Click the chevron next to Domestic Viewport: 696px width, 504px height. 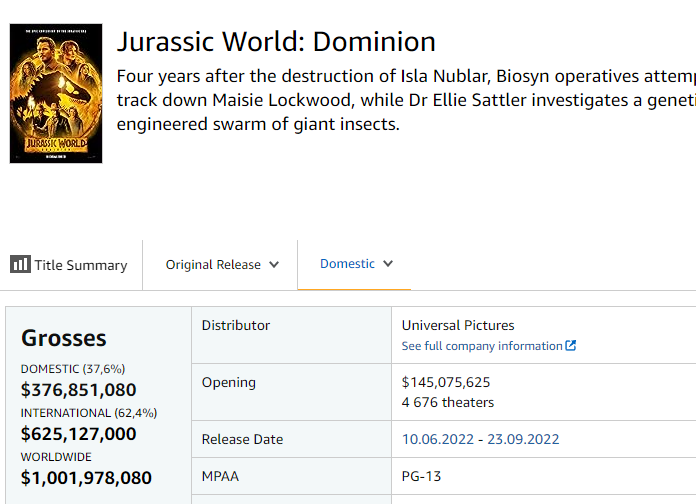click(x=388, y=264)
